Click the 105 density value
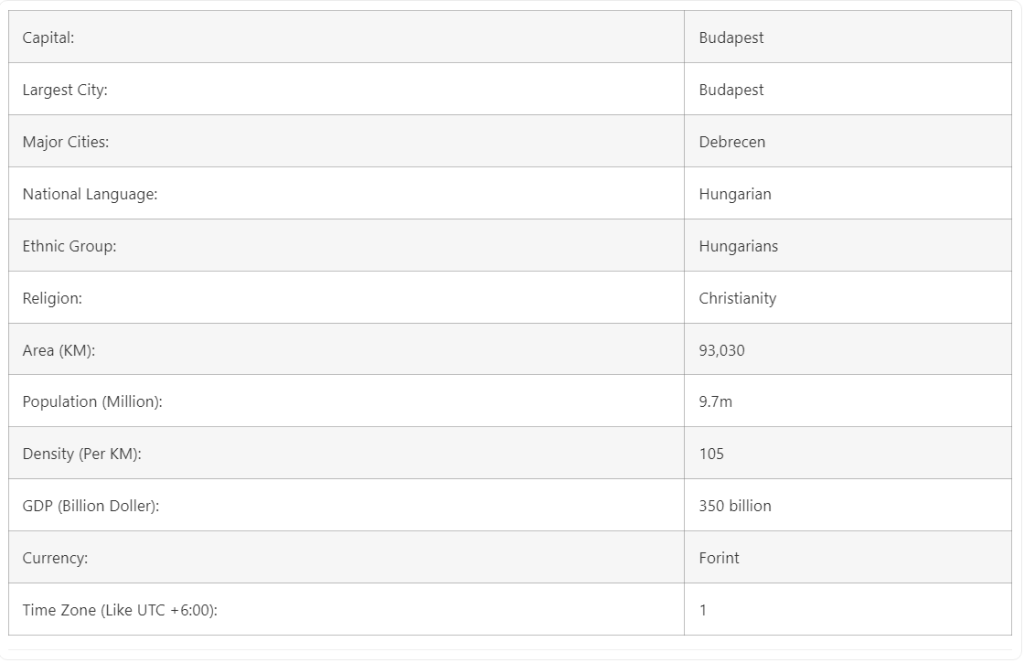Screen dimensions: 1024x663 pos(711,454)
